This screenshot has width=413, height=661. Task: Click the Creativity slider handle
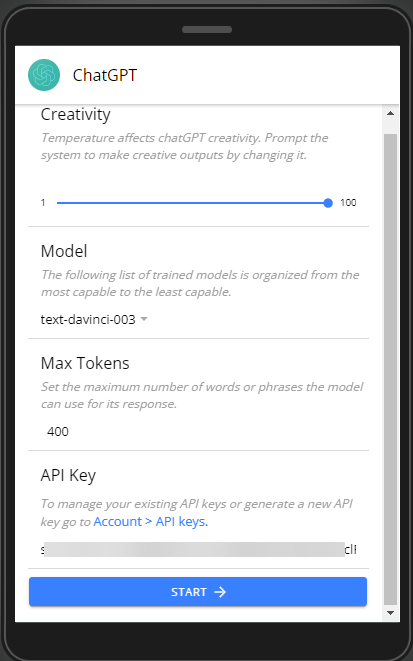point(328,203)
